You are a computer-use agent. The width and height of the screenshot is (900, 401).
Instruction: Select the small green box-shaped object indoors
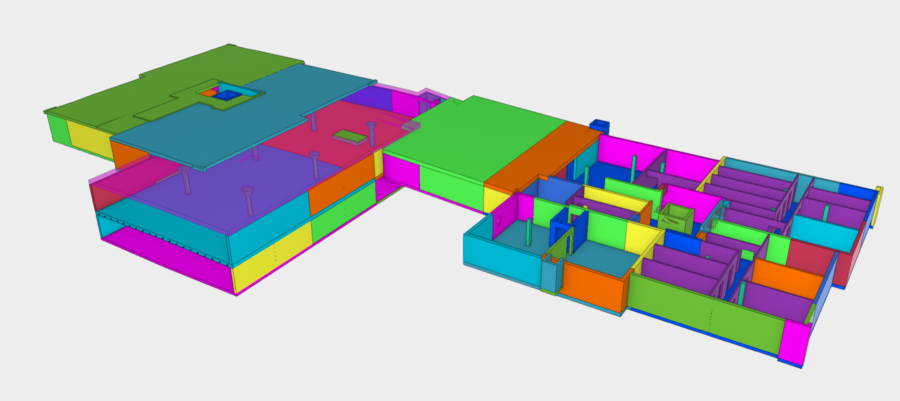[676, 219]
